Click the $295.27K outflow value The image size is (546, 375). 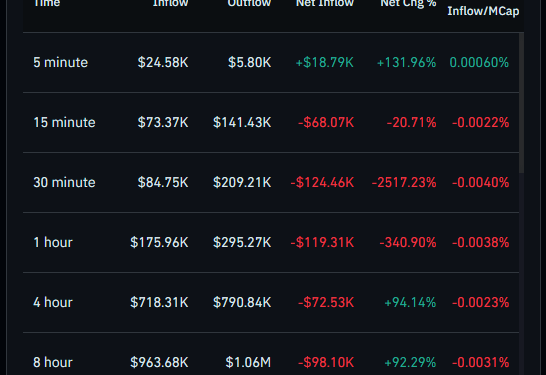tap(242, 242)
